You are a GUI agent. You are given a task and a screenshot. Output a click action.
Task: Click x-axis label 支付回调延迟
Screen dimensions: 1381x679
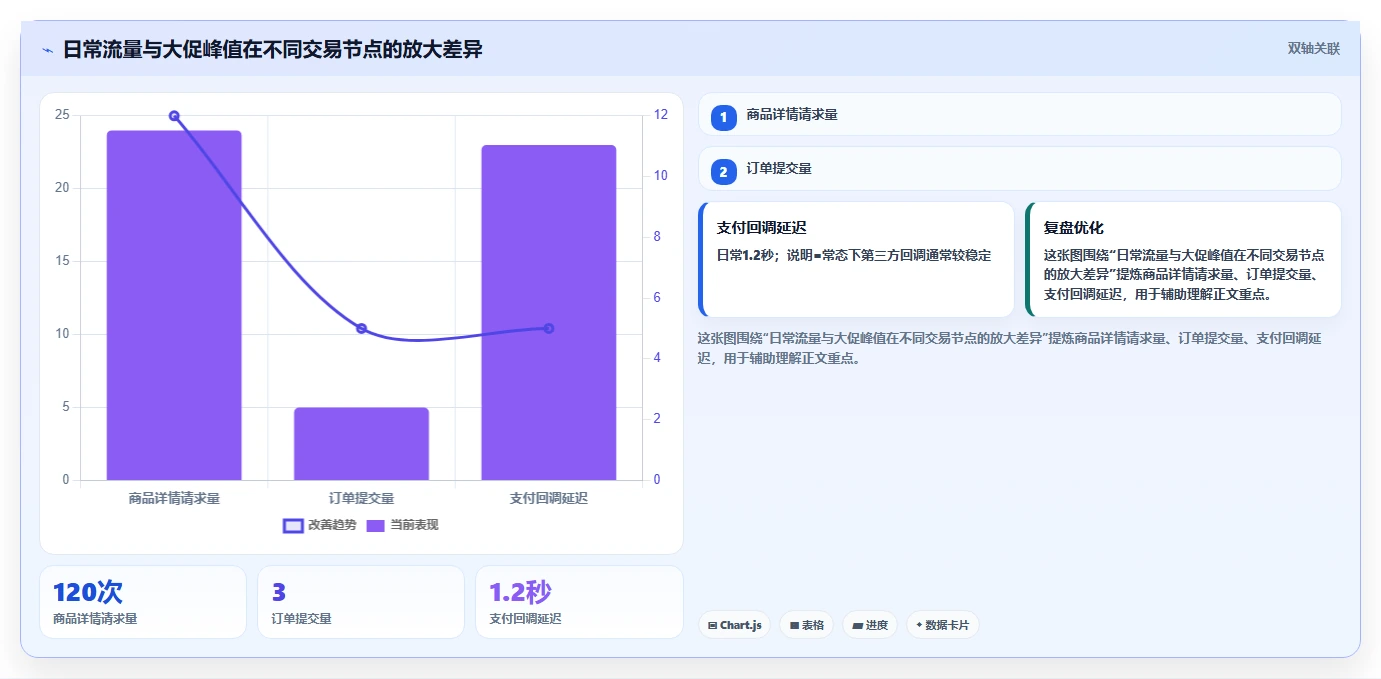point(548,498)
